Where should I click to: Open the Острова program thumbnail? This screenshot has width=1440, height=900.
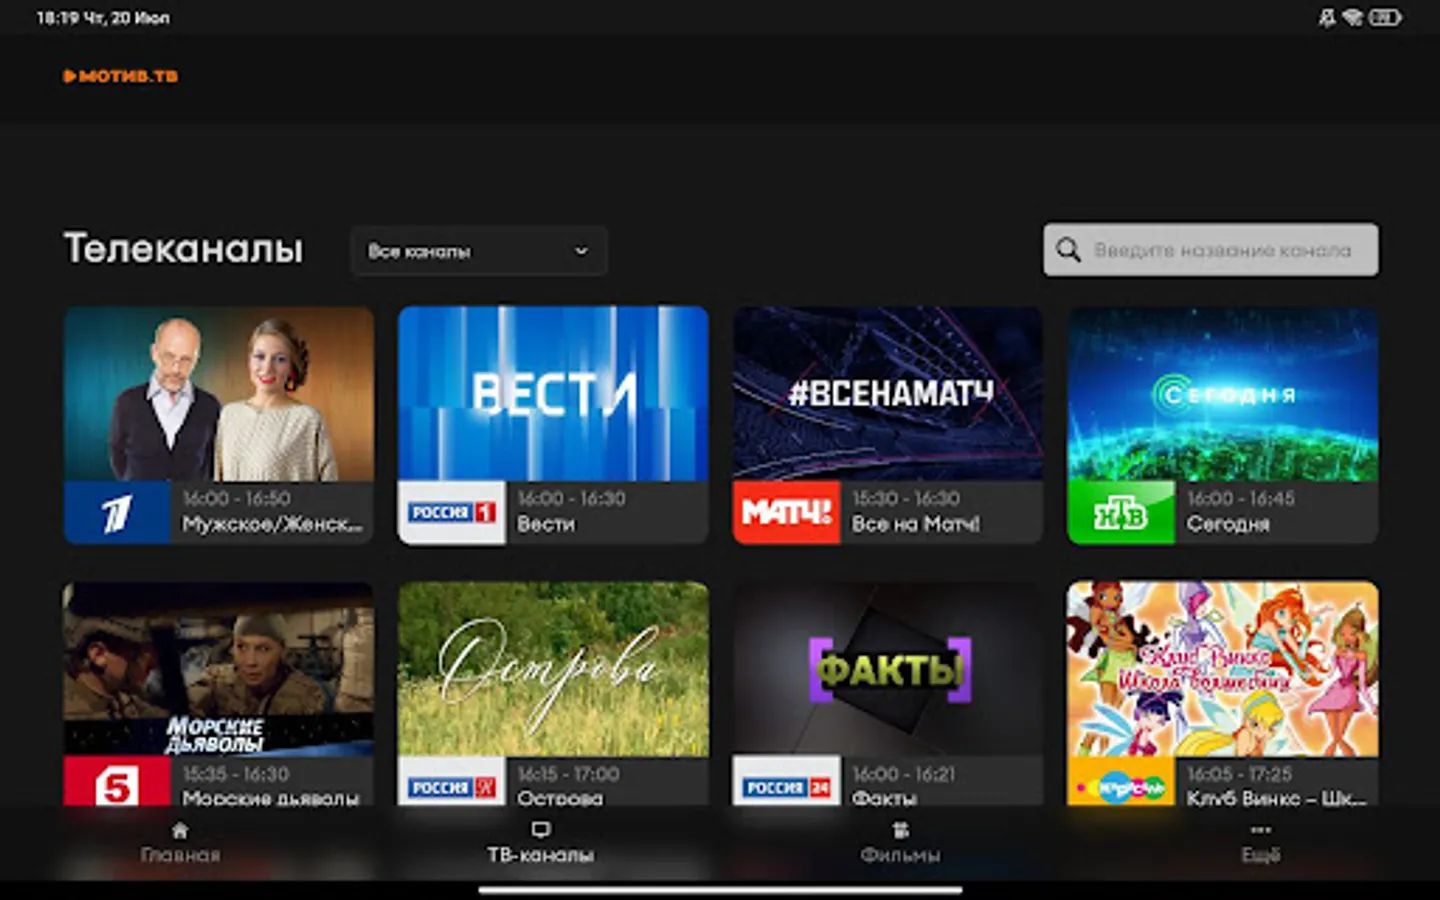[x=553, y=670]
